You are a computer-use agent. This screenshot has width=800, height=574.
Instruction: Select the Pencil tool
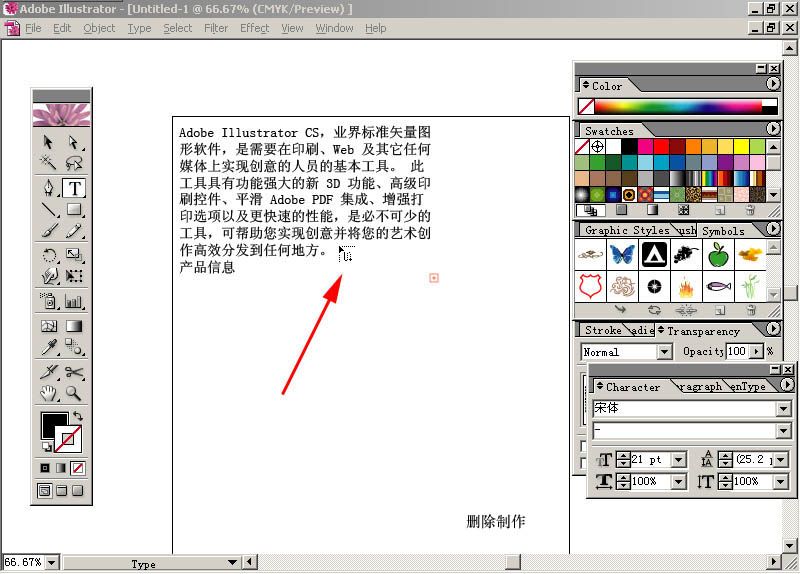[74, 231]
